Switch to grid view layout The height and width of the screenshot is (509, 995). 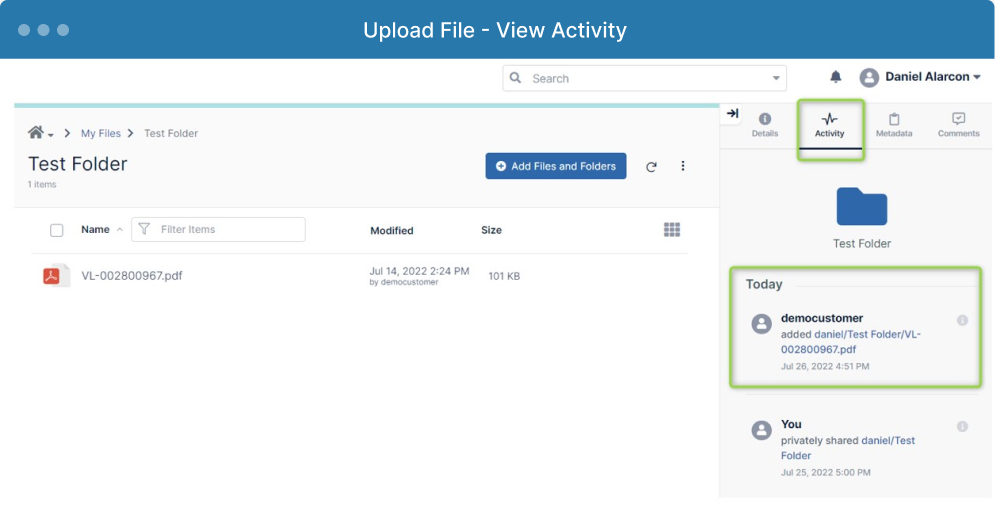click(672, 230)
